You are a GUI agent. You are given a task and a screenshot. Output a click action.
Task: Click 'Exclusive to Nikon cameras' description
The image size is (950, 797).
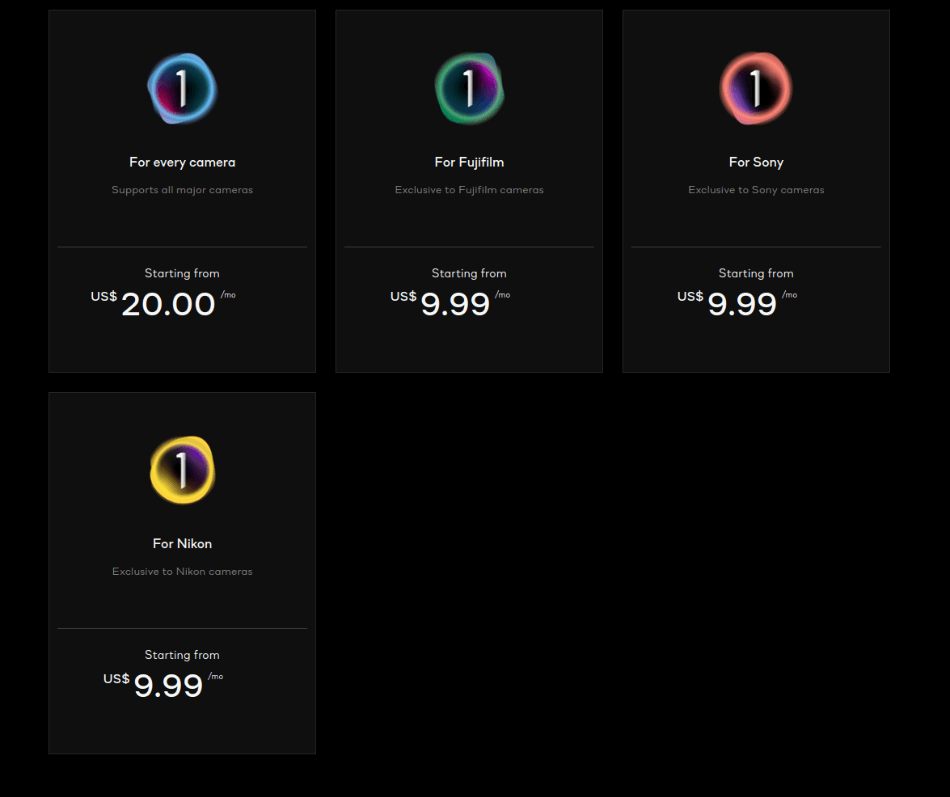[182, 572]
